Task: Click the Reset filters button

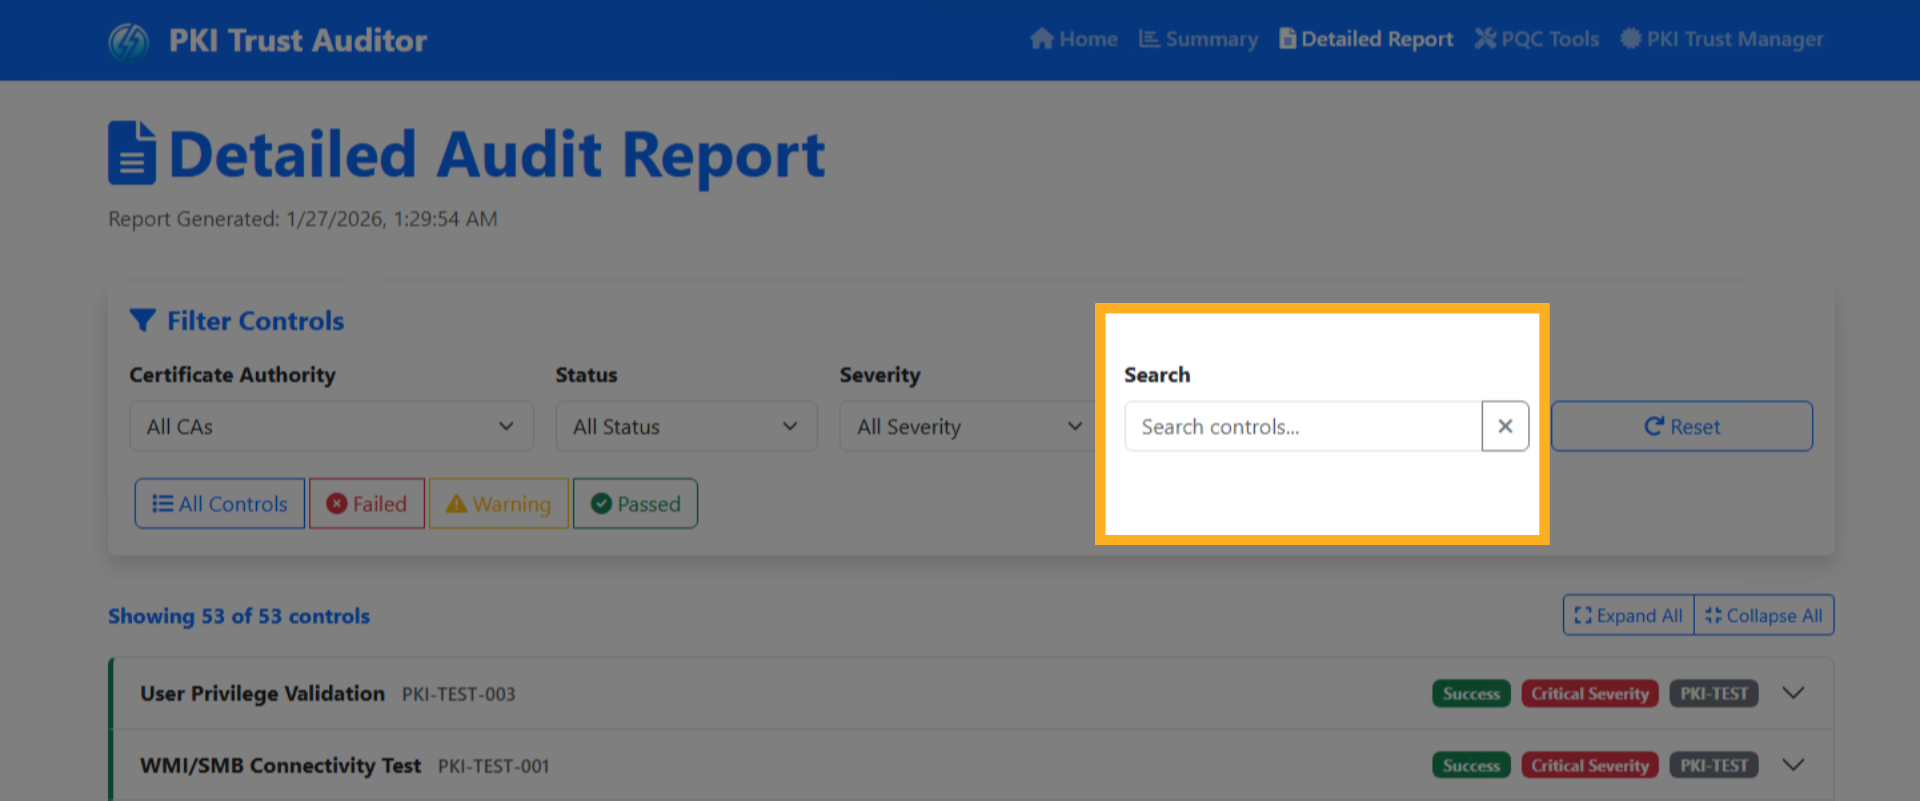Action: coord(1682,427)
